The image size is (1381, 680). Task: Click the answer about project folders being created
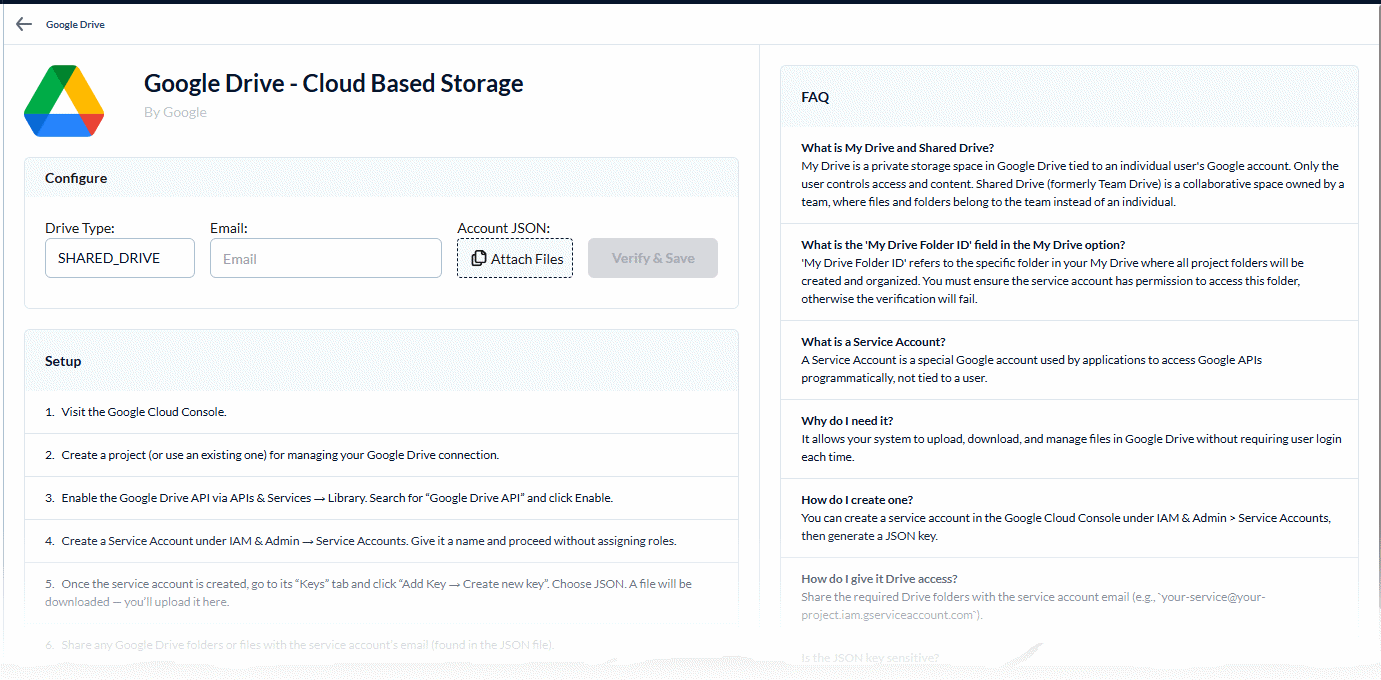pos(1052,281)
